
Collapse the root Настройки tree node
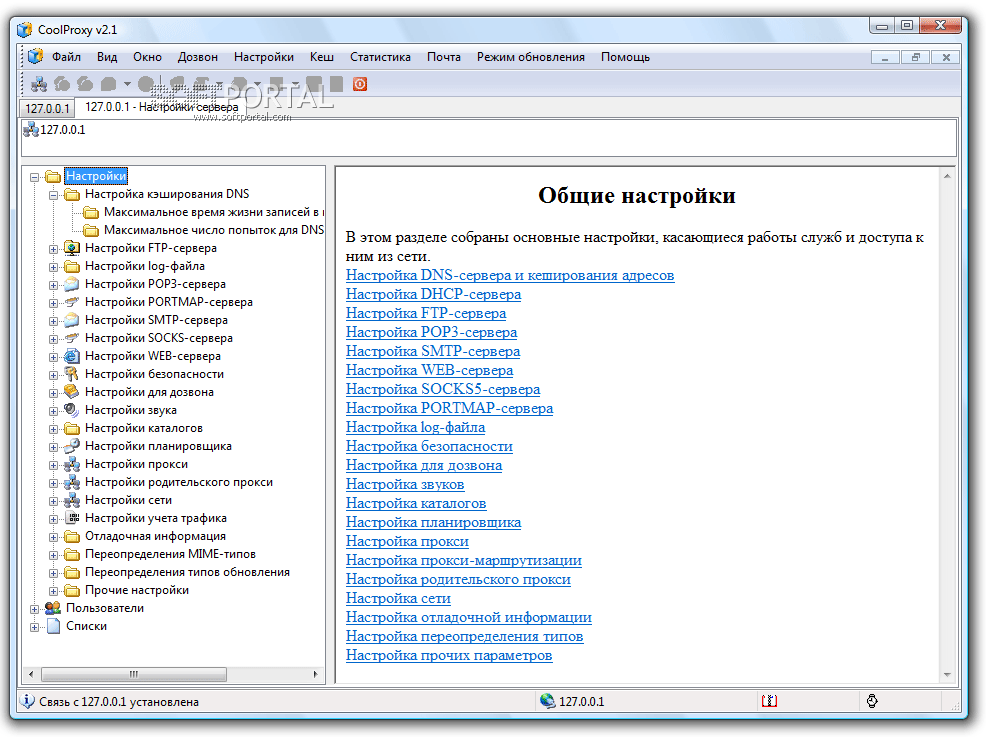(35, 177)
